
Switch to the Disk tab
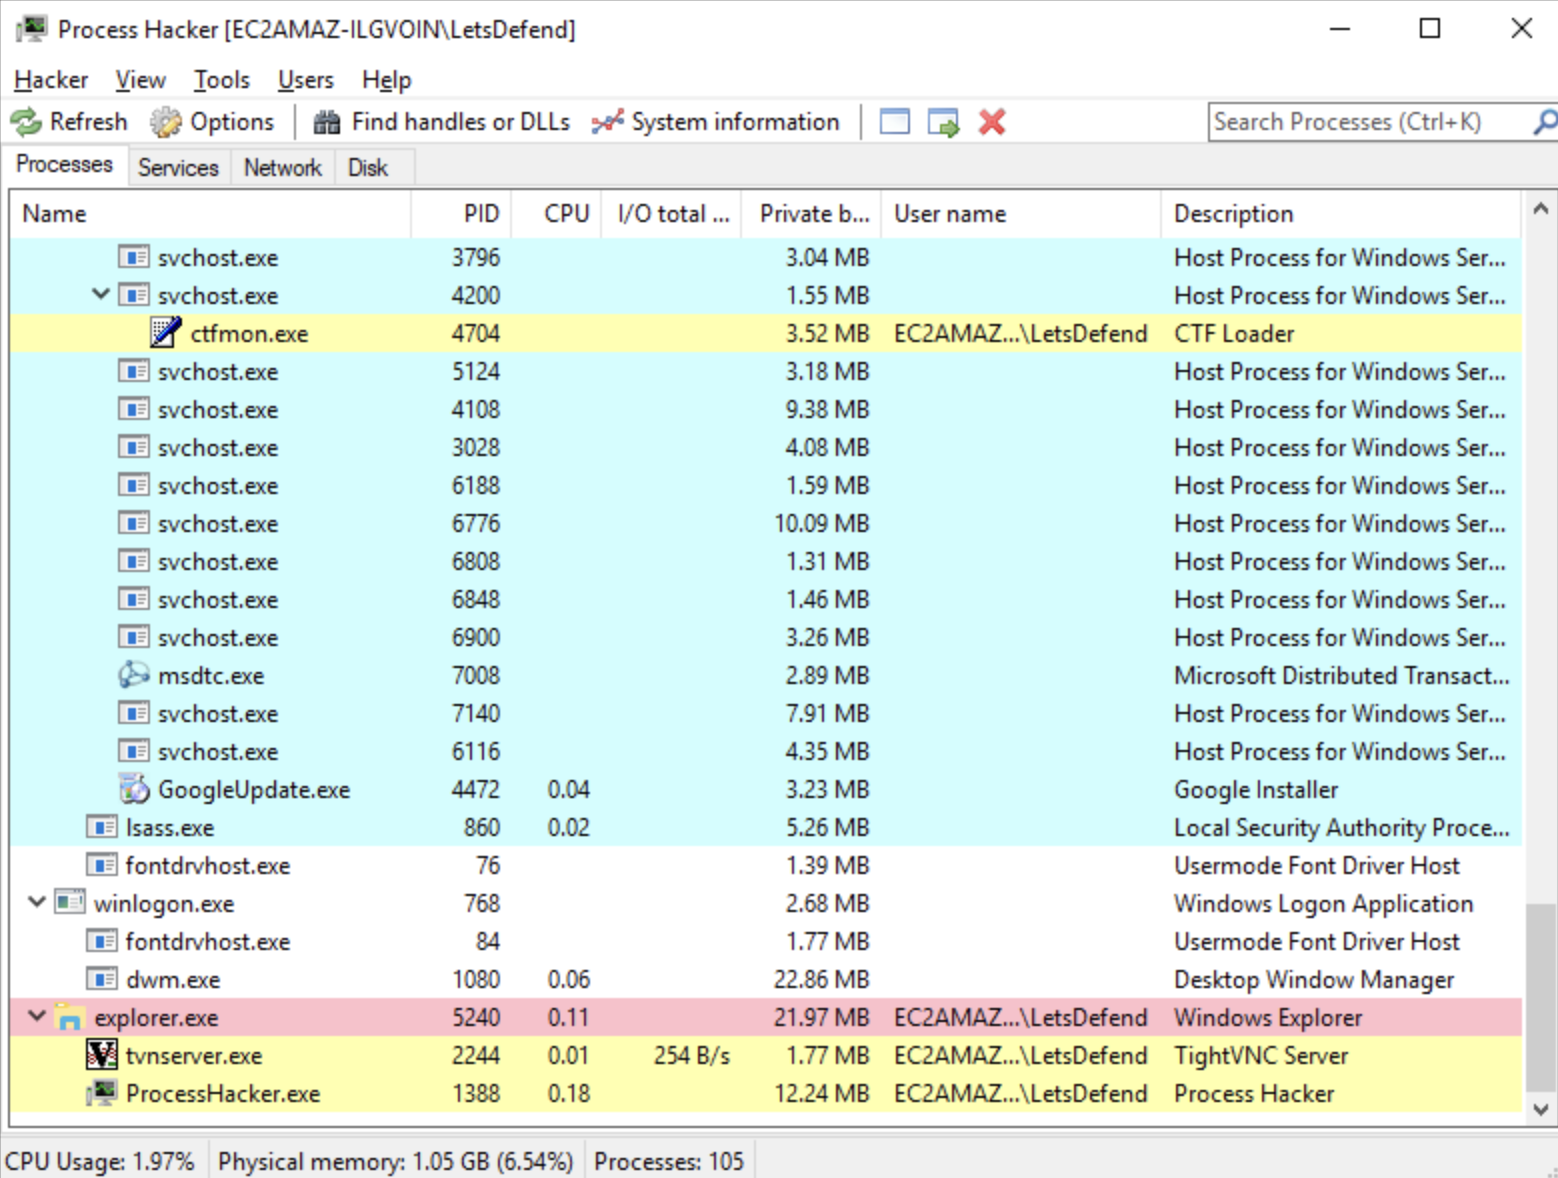coord(368,167)
